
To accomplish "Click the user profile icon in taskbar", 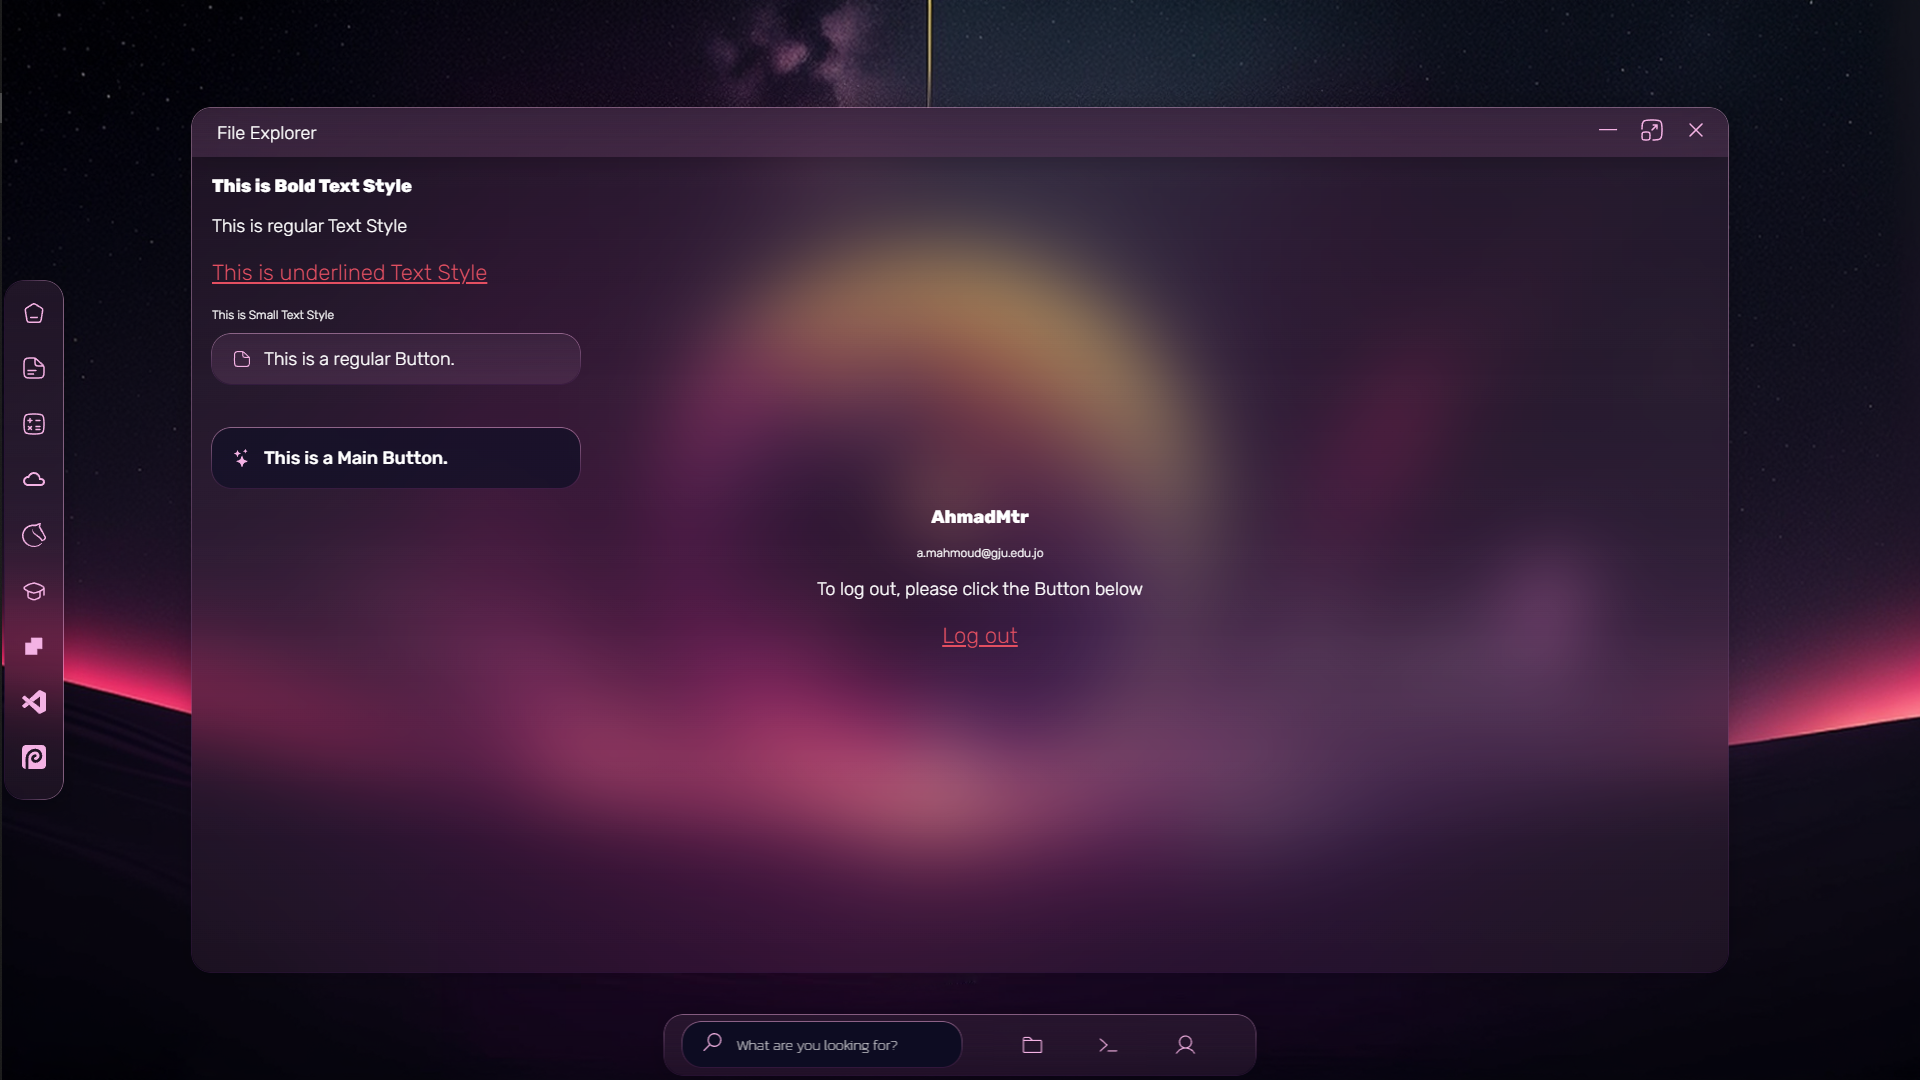I will [1185, 1044].
